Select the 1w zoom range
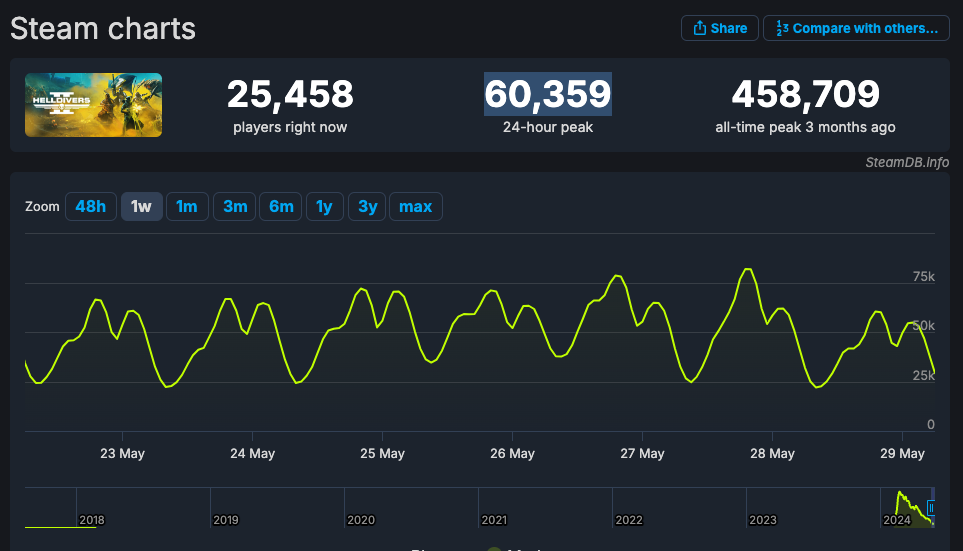Screen dimensions: 963x551 point(141,206)
